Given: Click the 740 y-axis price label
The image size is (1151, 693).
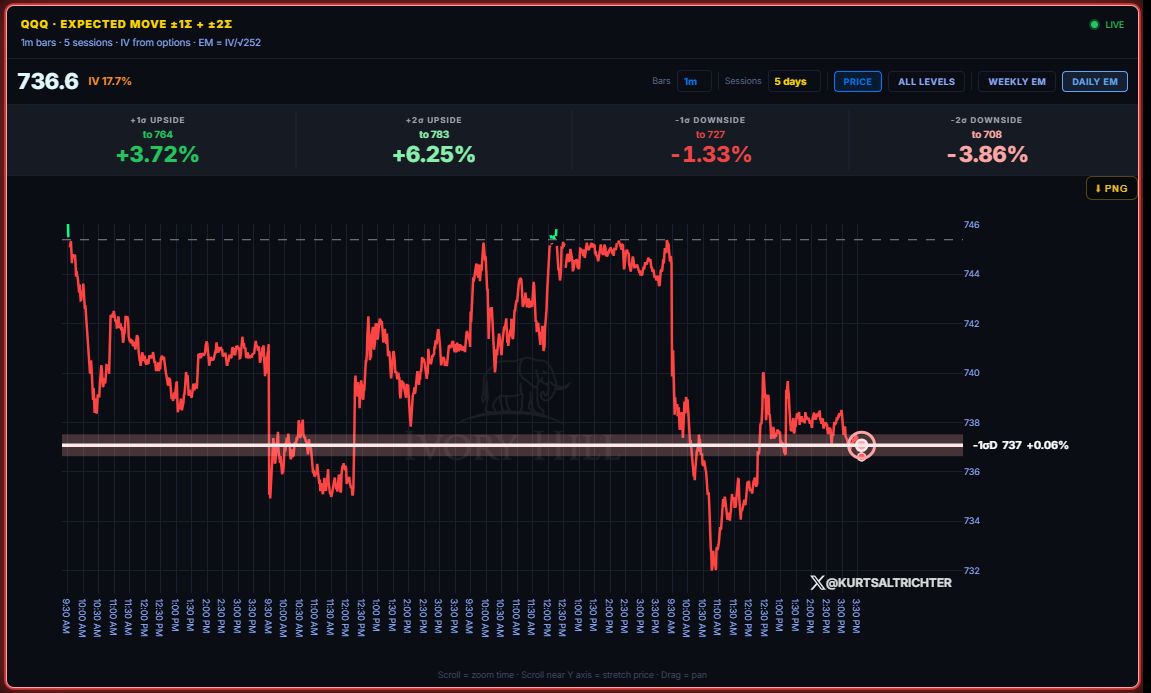Looking at the screenshot, I should (971, 373).
